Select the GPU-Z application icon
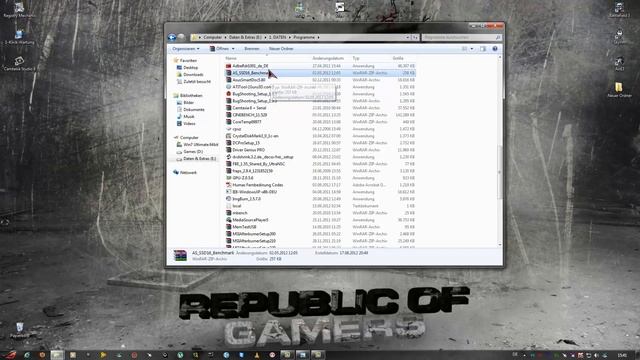Image resolution: width=640 pixels, height=360 pixels. point(229,178)
